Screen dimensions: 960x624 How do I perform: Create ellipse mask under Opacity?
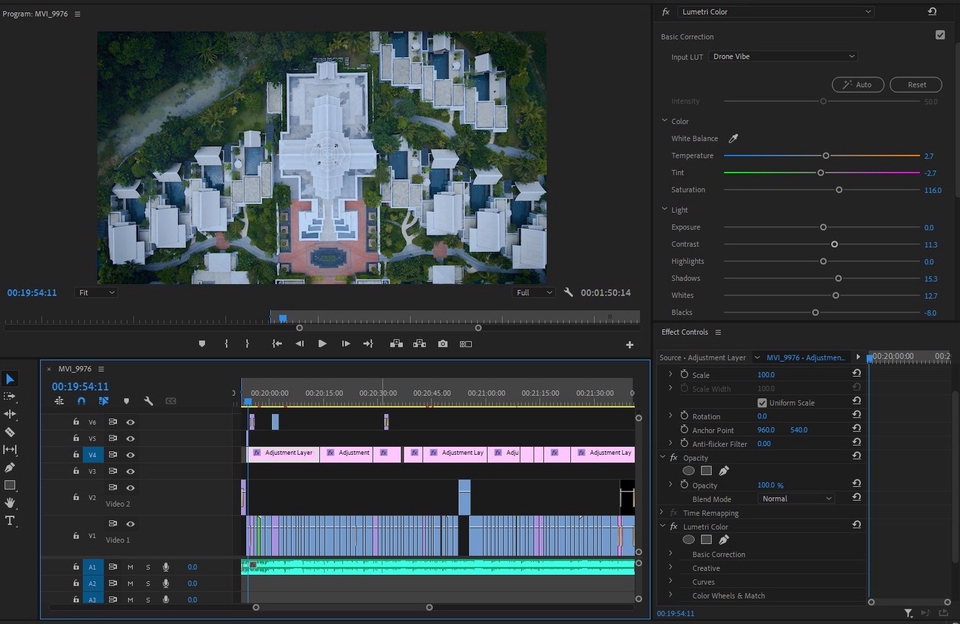(x=689, y=471)
